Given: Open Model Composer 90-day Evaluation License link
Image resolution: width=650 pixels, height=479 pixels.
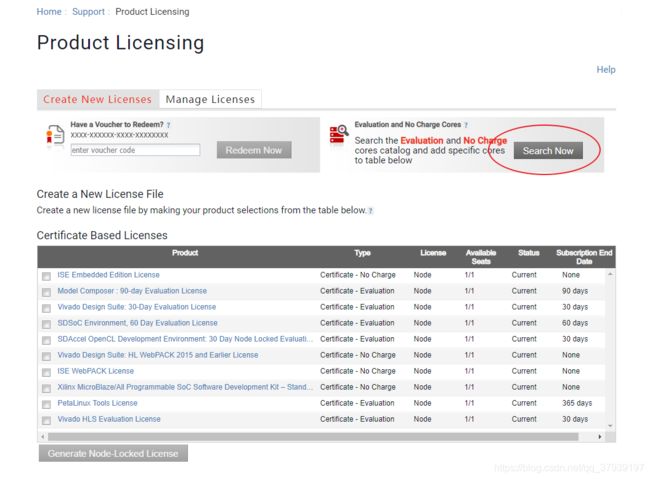Looking at the screenshot, I should click(x=132, y=291).
